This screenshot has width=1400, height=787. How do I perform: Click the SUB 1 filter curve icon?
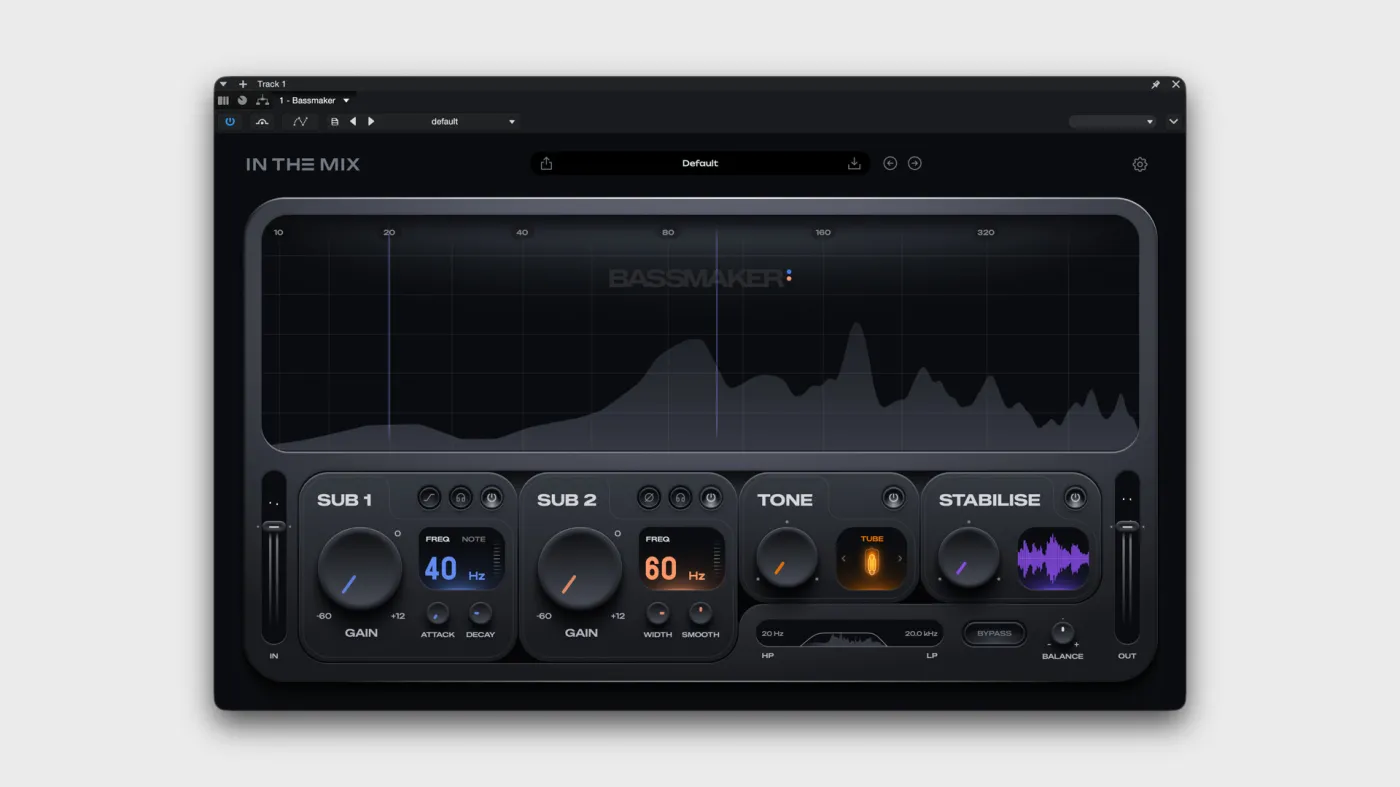(x=430, y=497)
